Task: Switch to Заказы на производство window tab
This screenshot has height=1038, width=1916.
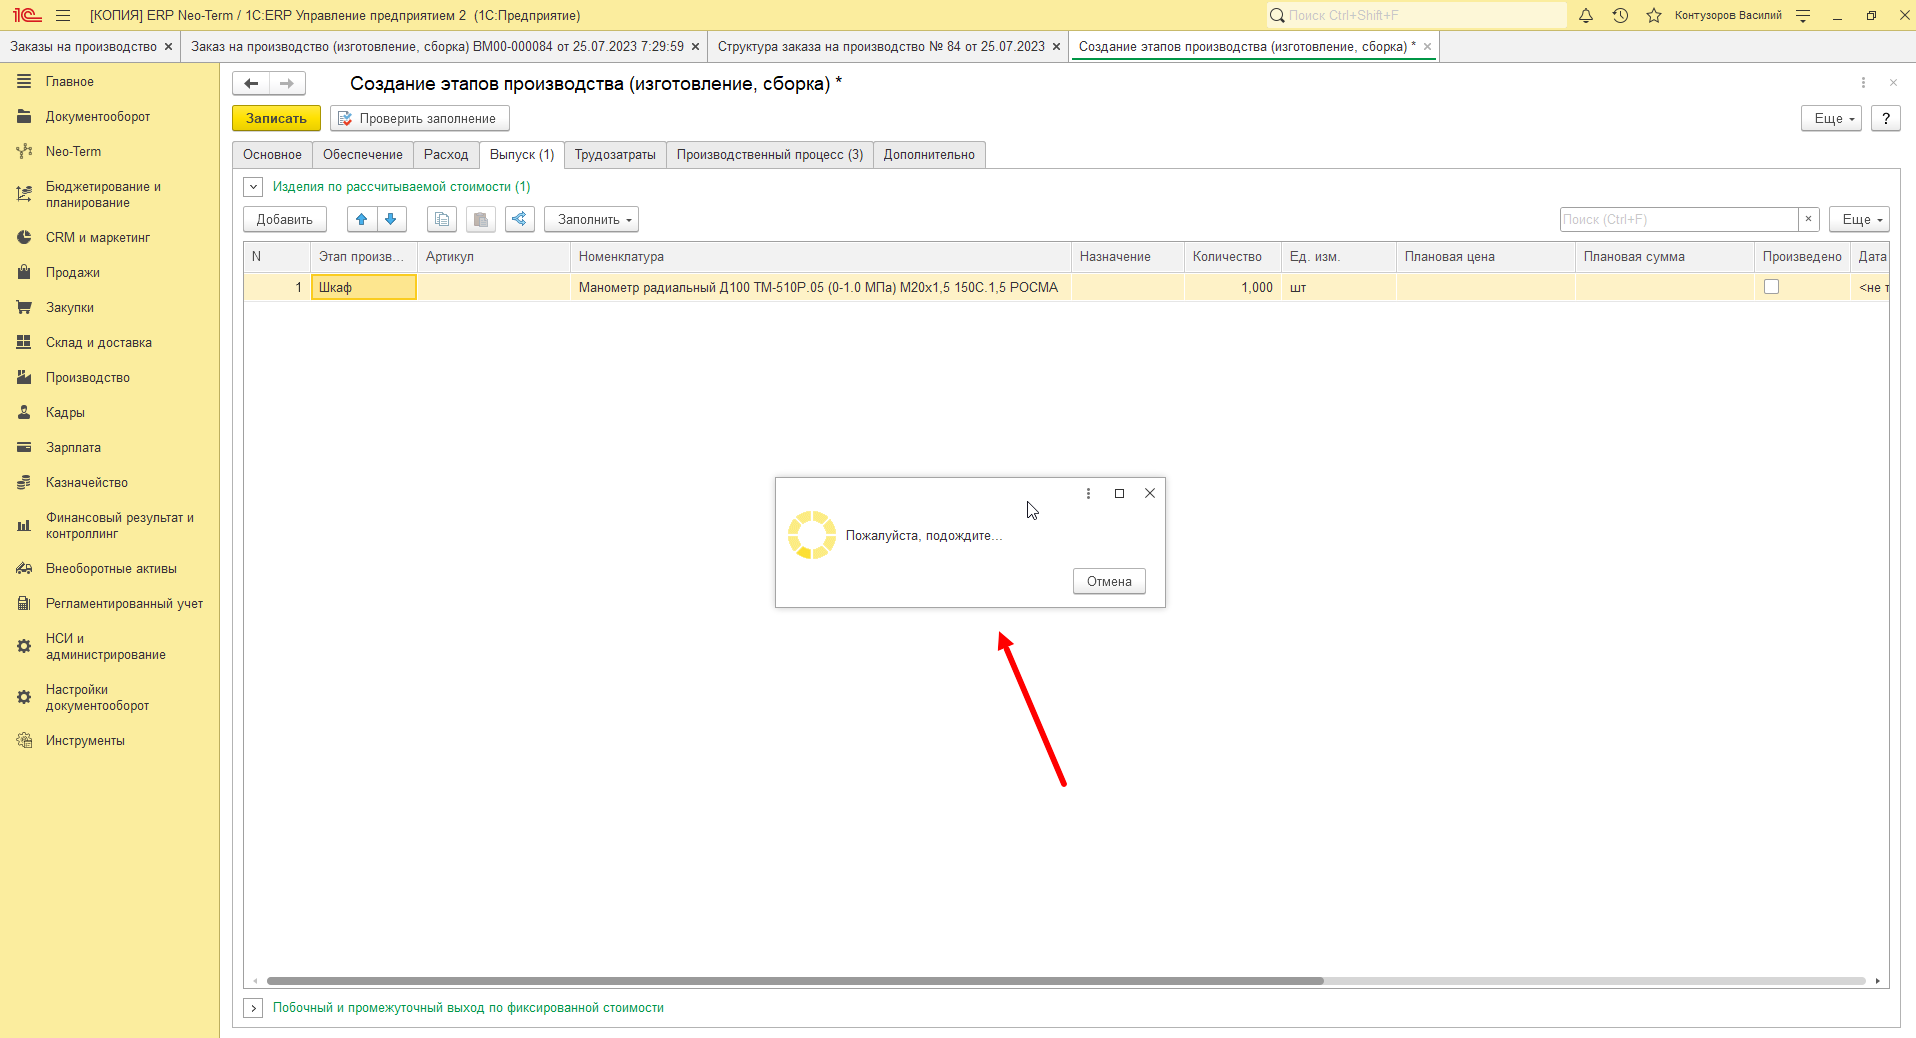Action: [x=84, y=46]
